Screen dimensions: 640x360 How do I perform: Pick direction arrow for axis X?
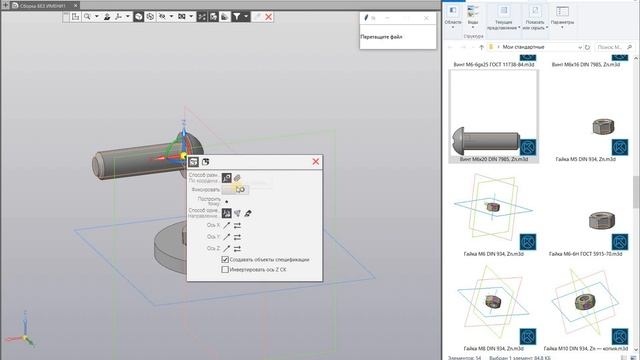[227, 225]
